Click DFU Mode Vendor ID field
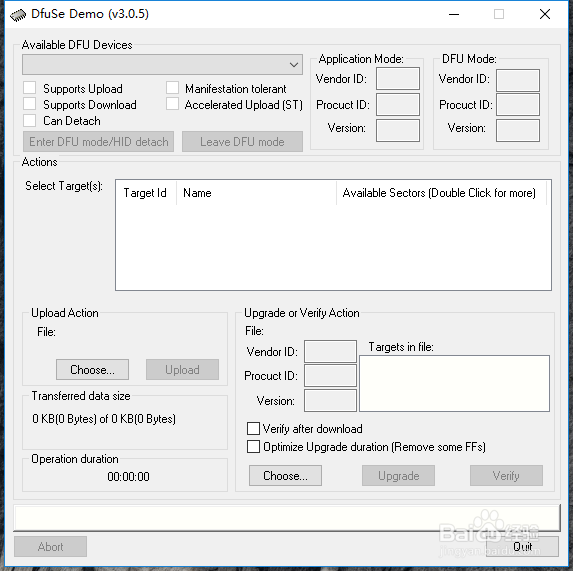The width and height of the screenshot is (573, 571). pyautogui.click(x=518, y=80)
